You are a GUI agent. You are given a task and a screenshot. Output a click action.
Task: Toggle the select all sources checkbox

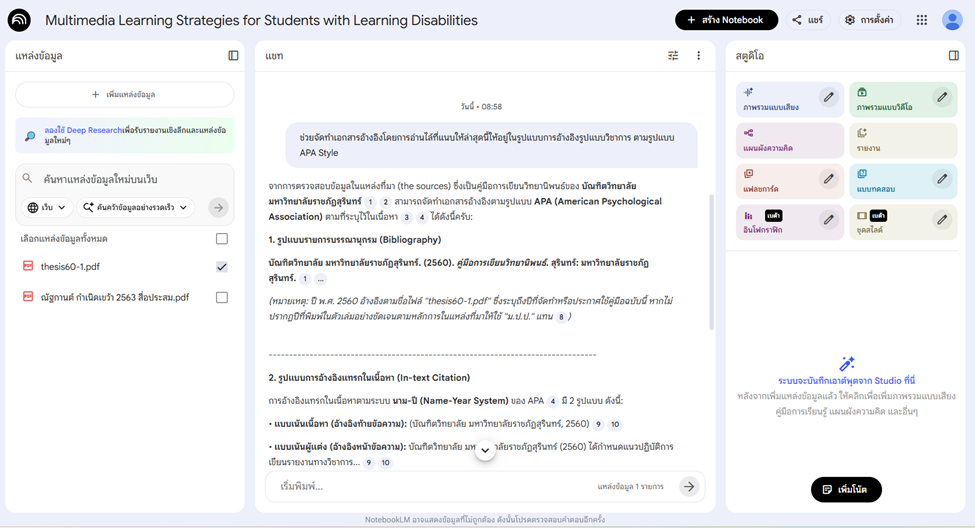pyautogui.click(x=222, y=239)
